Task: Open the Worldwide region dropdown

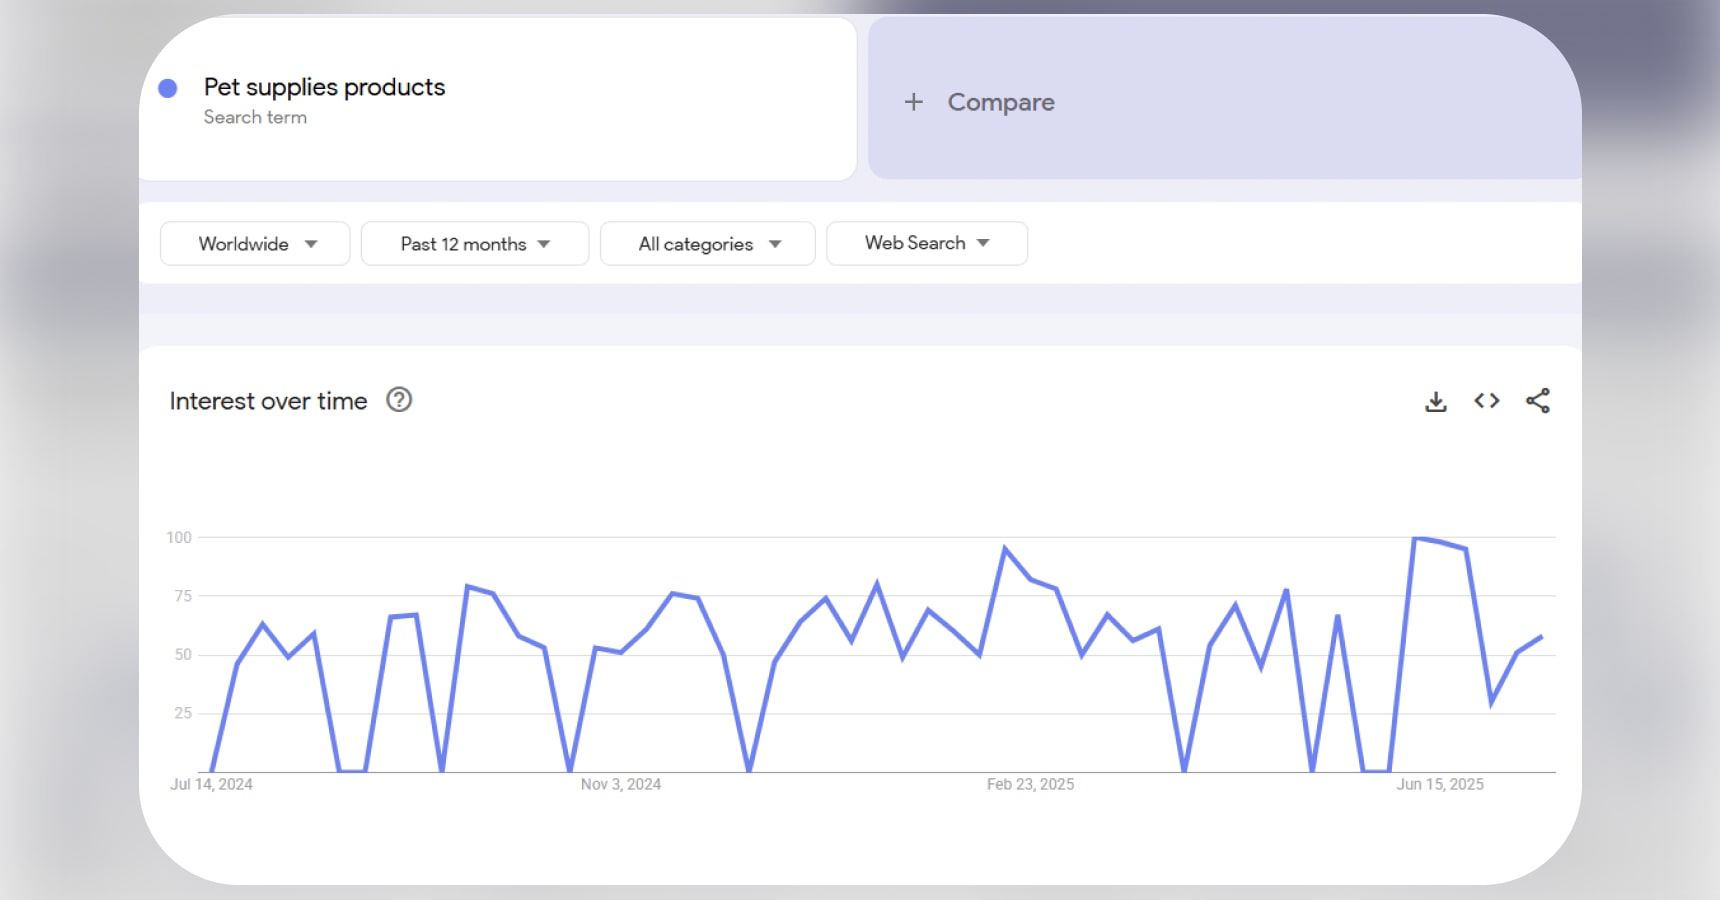Action: [254, 243]
